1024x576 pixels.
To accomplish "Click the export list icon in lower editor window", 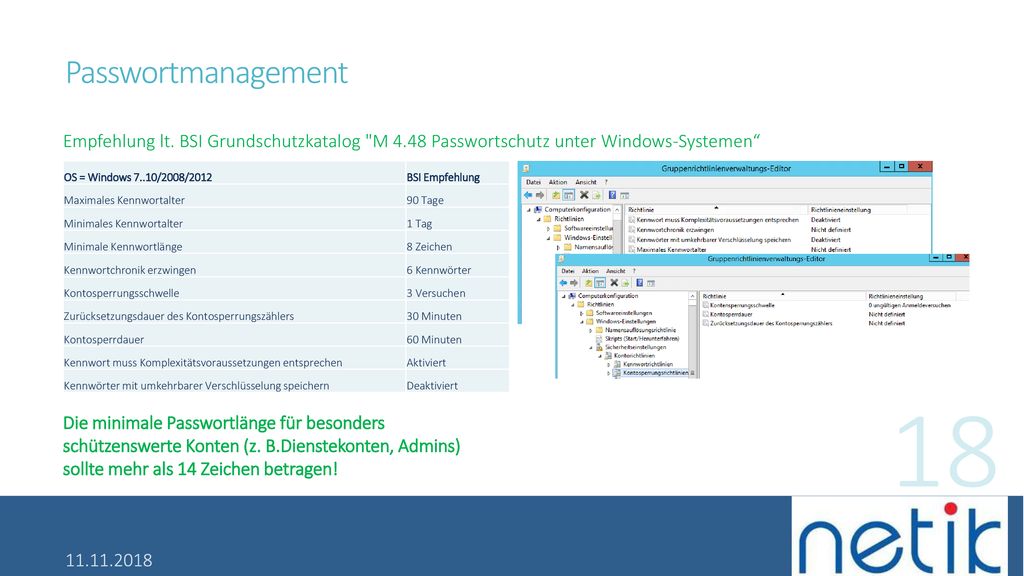I will 625,283.
